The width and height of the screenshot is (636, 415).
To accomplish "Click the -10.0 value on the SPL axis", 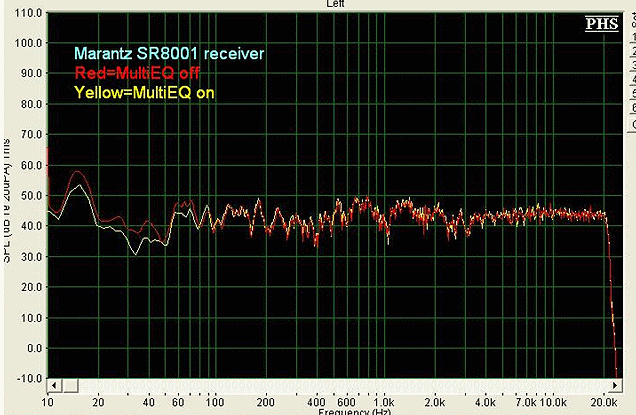I will pos(29,378).
